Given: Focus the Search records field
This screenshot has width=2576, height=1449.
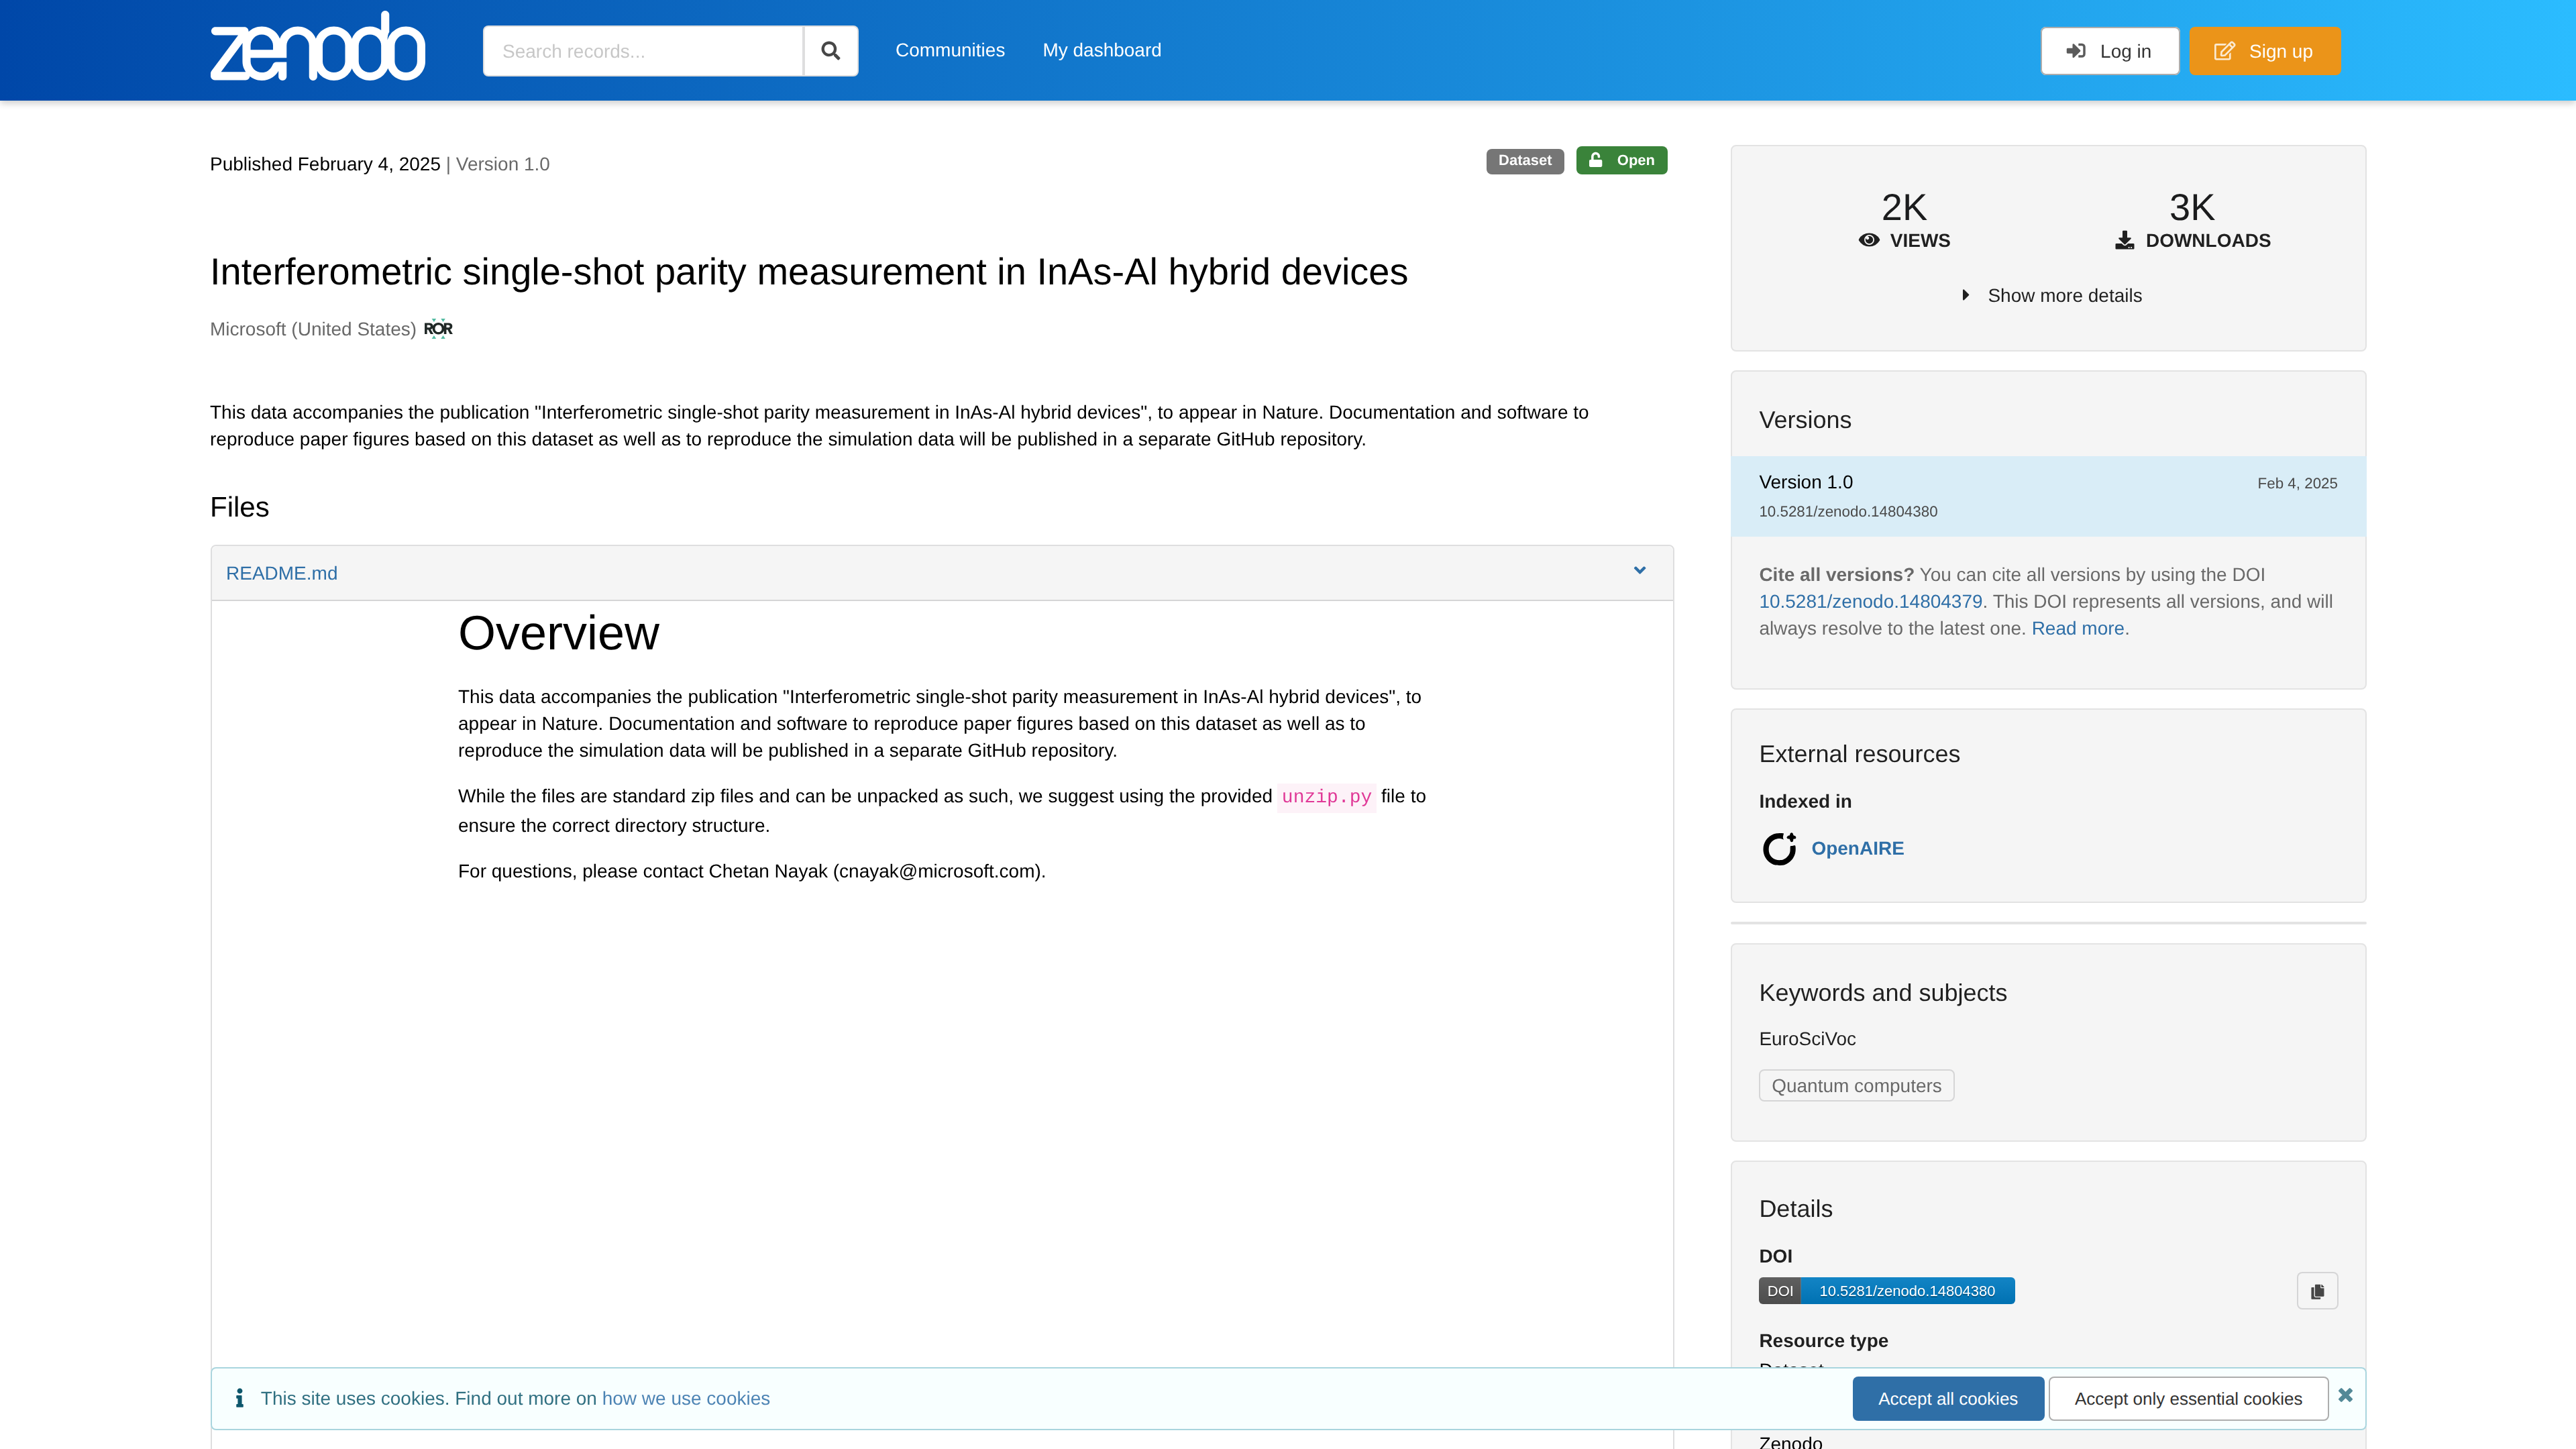Looking at the screenshot, I should [x=643, y=51].
